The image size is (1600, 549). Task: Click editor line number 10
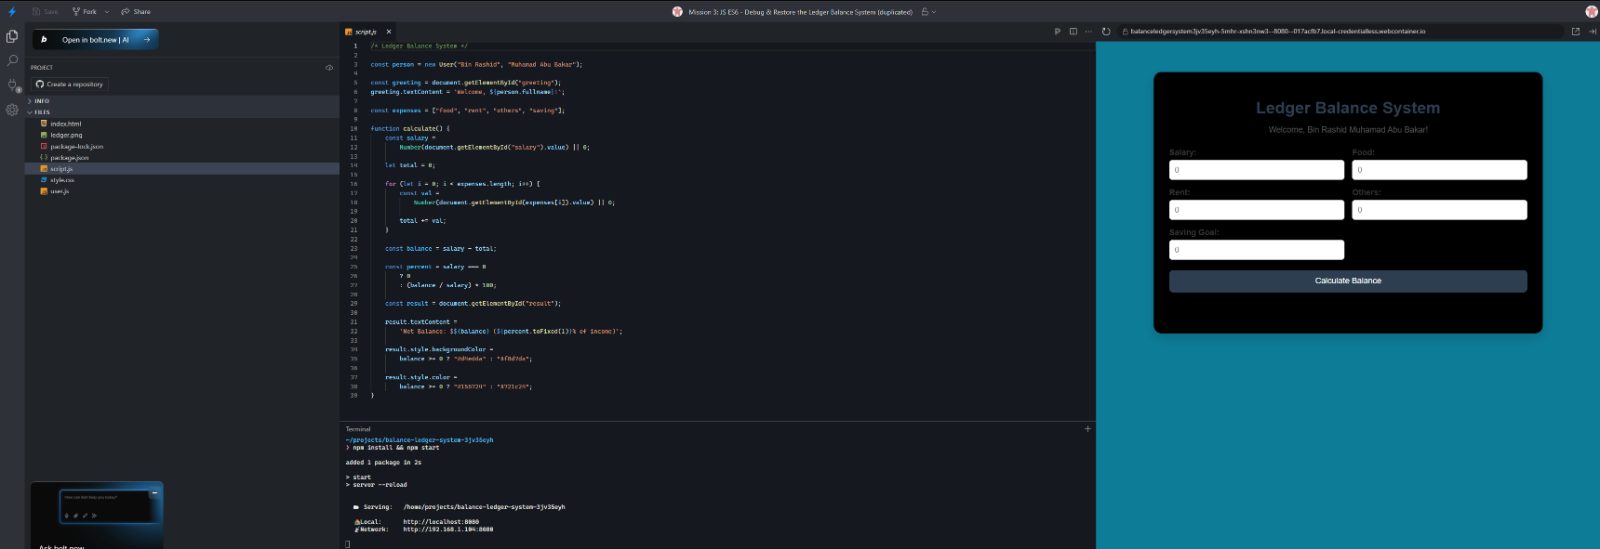353,129
